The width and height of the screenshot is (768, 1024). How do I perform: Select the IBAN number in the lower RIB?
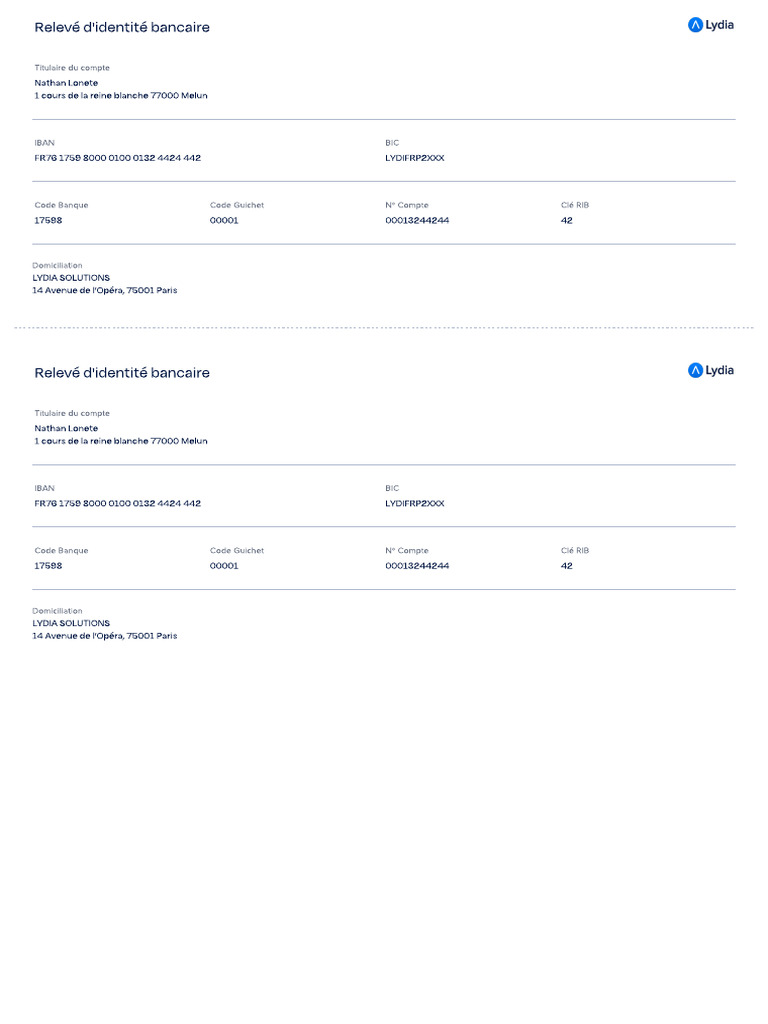[117, 503]
